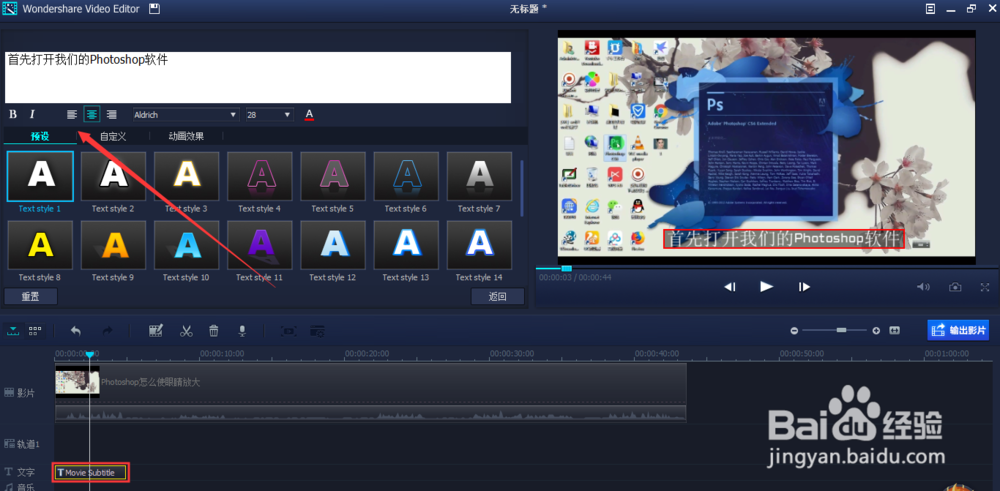Zoom out the timeline

coord(794,330)
